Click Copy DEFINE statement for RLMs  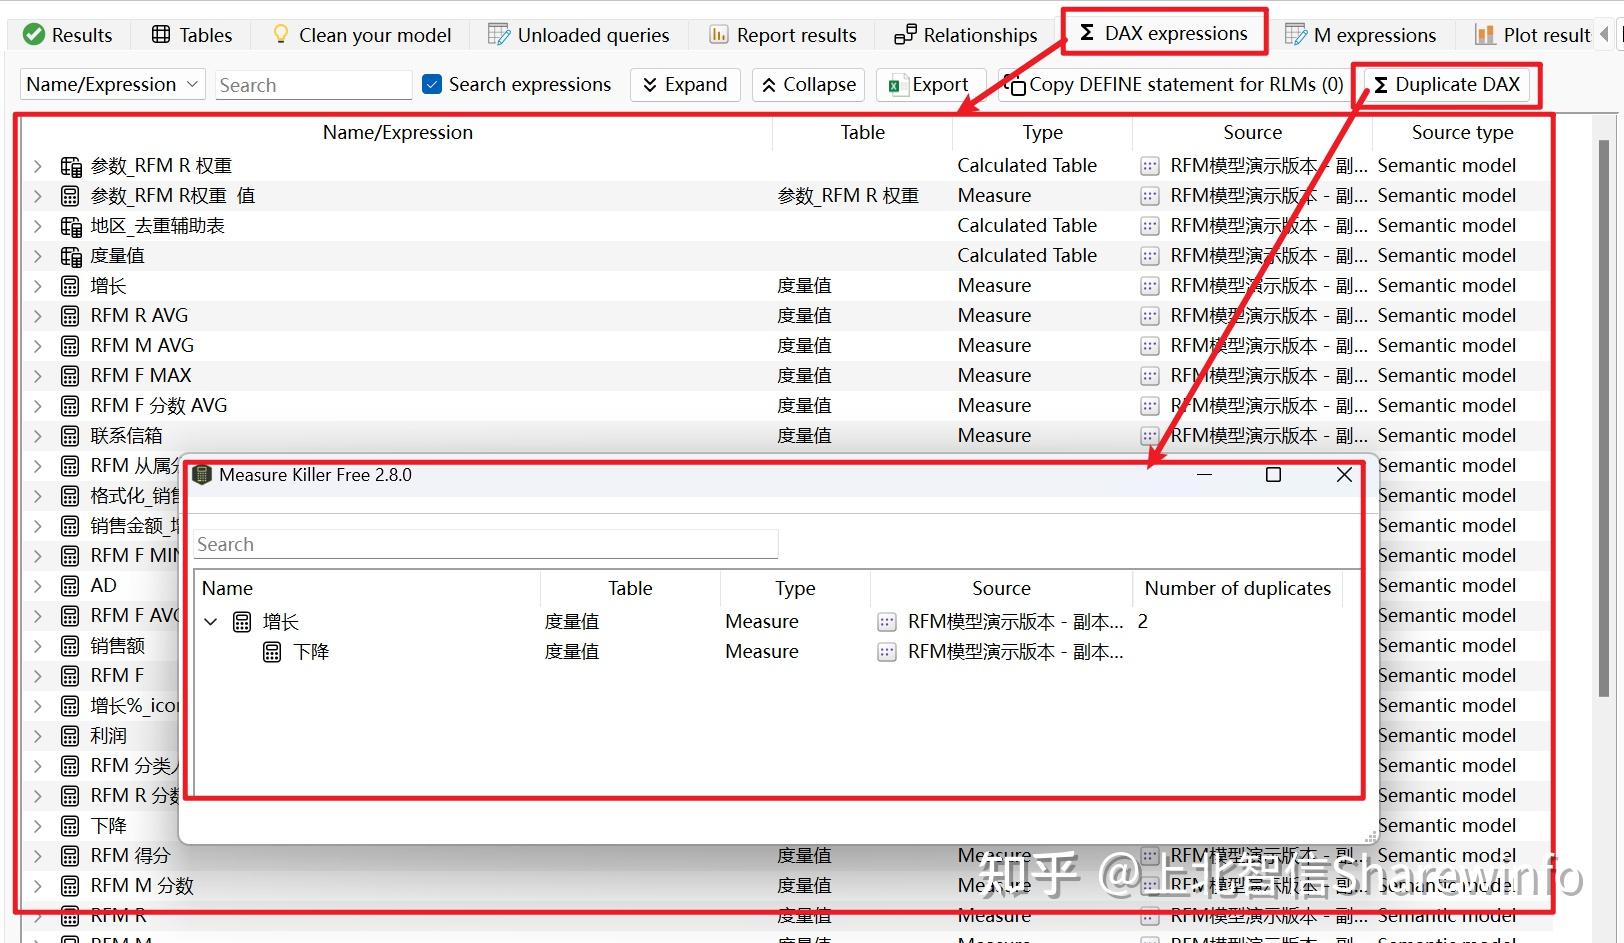pyautogui.click(x=1172, y=85)
